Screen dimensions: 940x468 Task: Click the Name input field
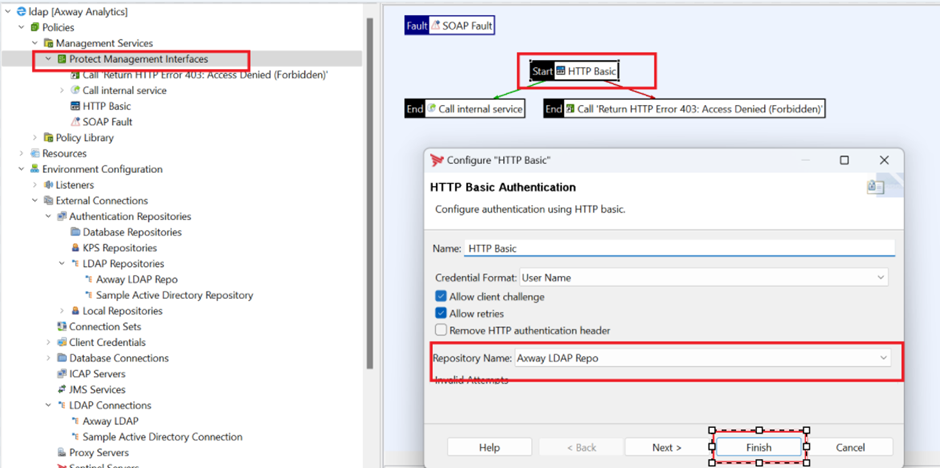coord(678,248)
